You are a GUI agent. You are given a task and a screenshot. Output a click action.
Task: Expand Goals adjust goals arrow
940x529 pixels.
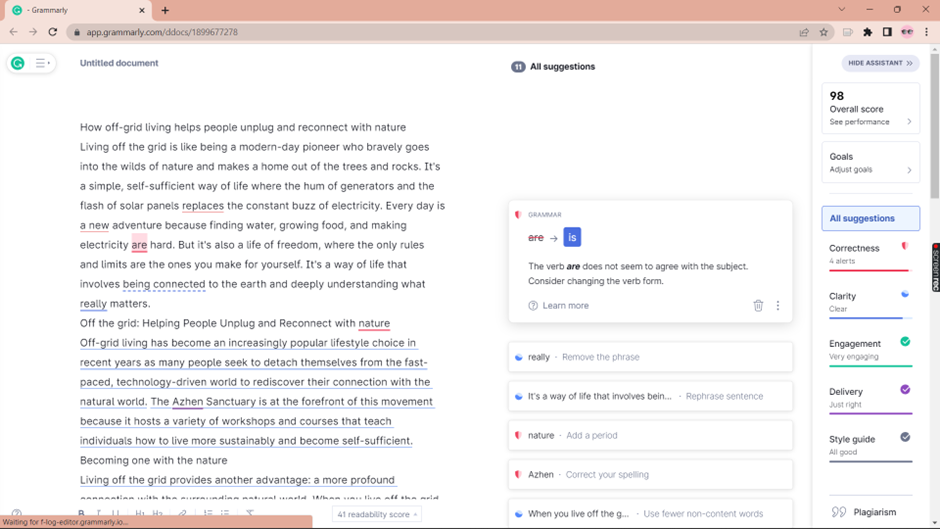(909, 170)
